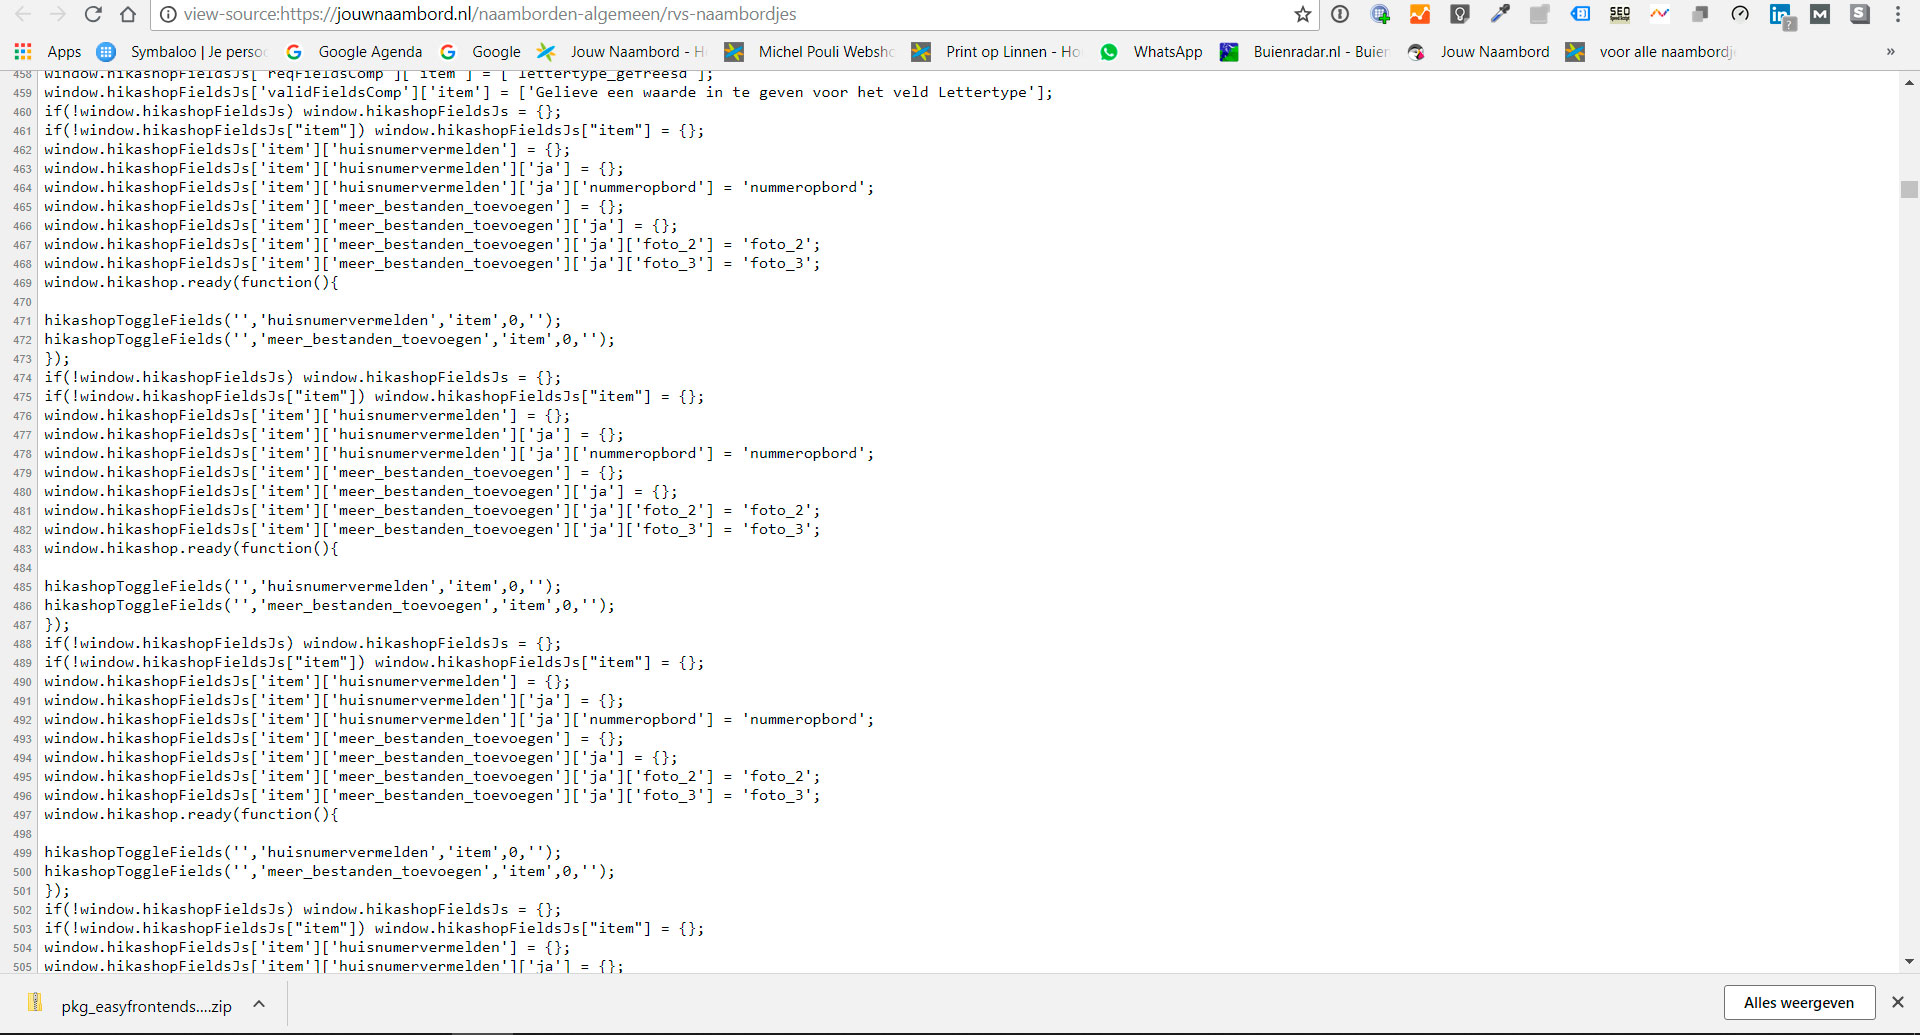The width and height of the screenshot is (1920, 1035).
Task: Click the forward navigation arrow
Action: coord(58,14)
